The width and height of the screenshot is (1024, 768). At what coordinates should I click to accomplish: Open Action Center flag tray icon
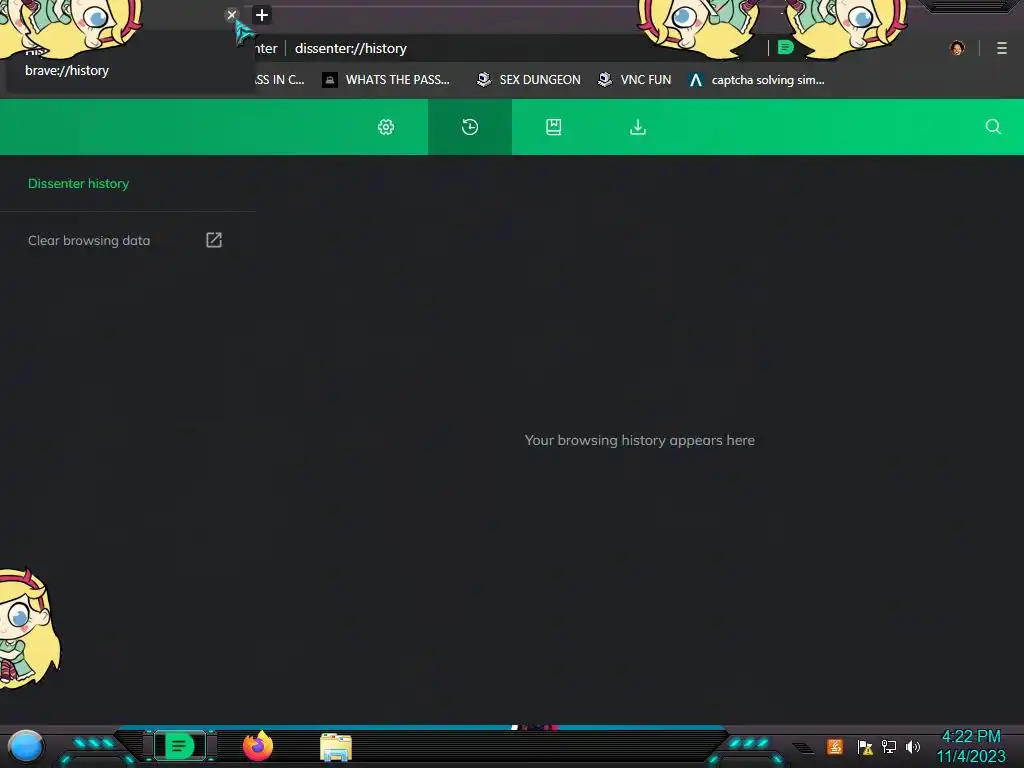point(865,746)
